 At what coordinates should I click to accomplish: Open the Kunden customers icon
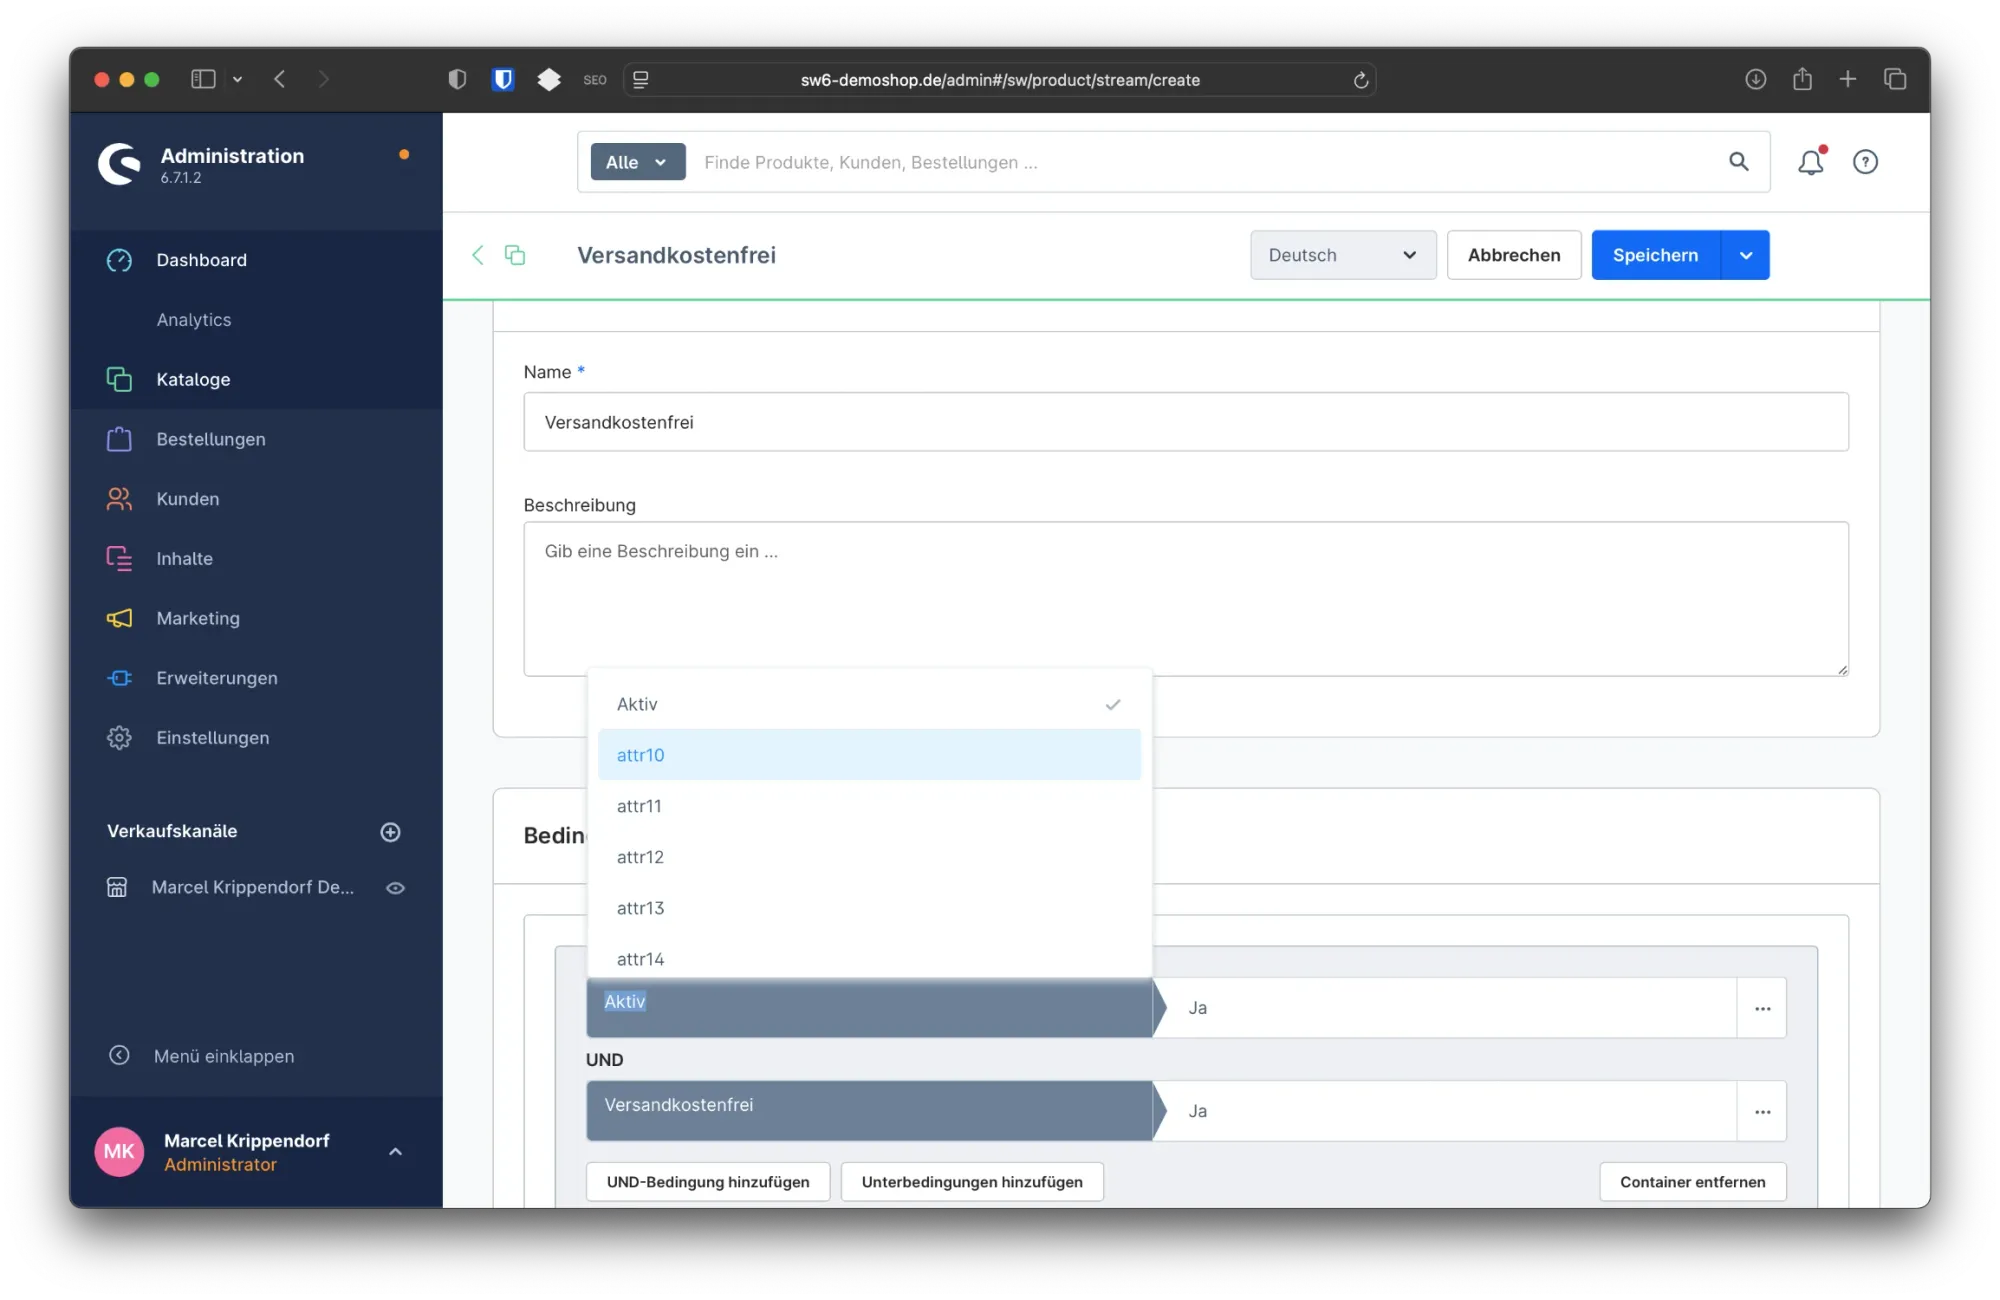click(119, 498)
